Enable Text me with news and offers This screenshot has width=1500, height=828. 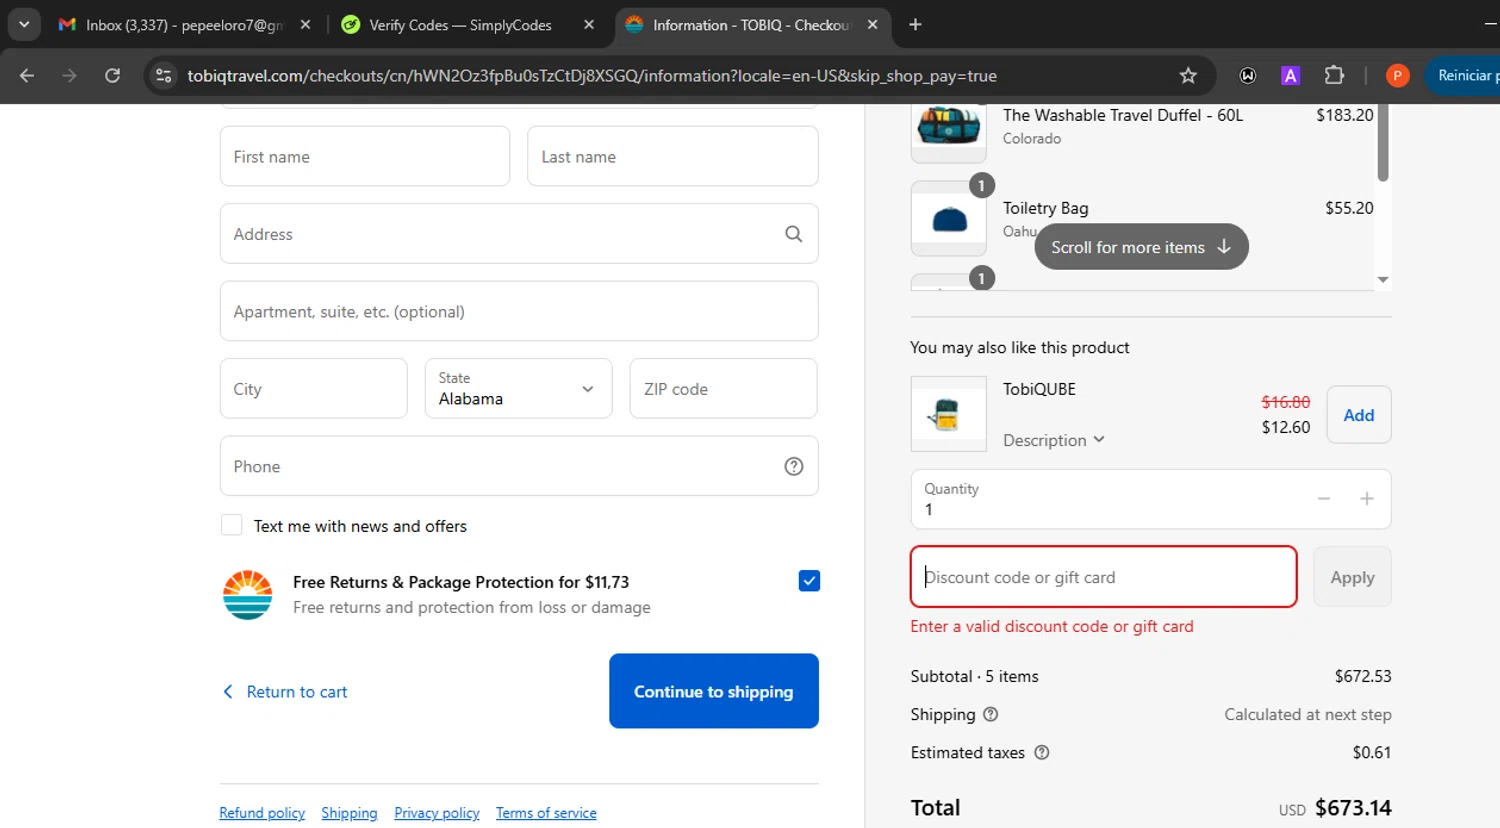coord(232,525)
